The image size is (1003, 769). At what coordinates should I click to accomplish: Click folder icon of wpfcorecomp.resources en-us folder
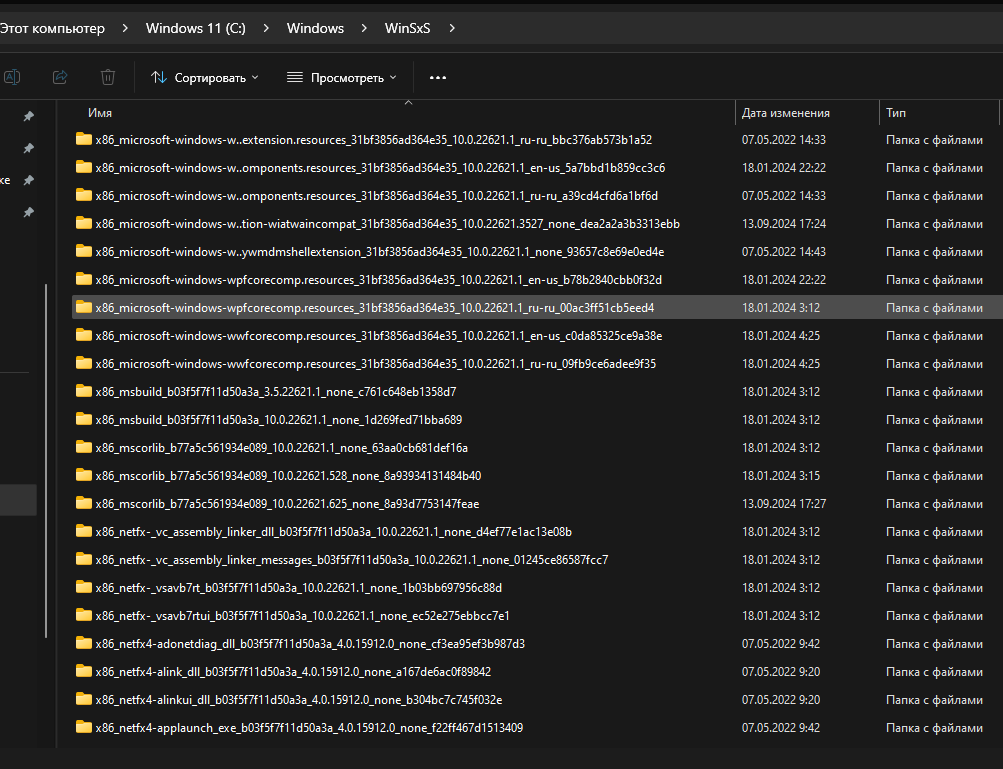84,279
